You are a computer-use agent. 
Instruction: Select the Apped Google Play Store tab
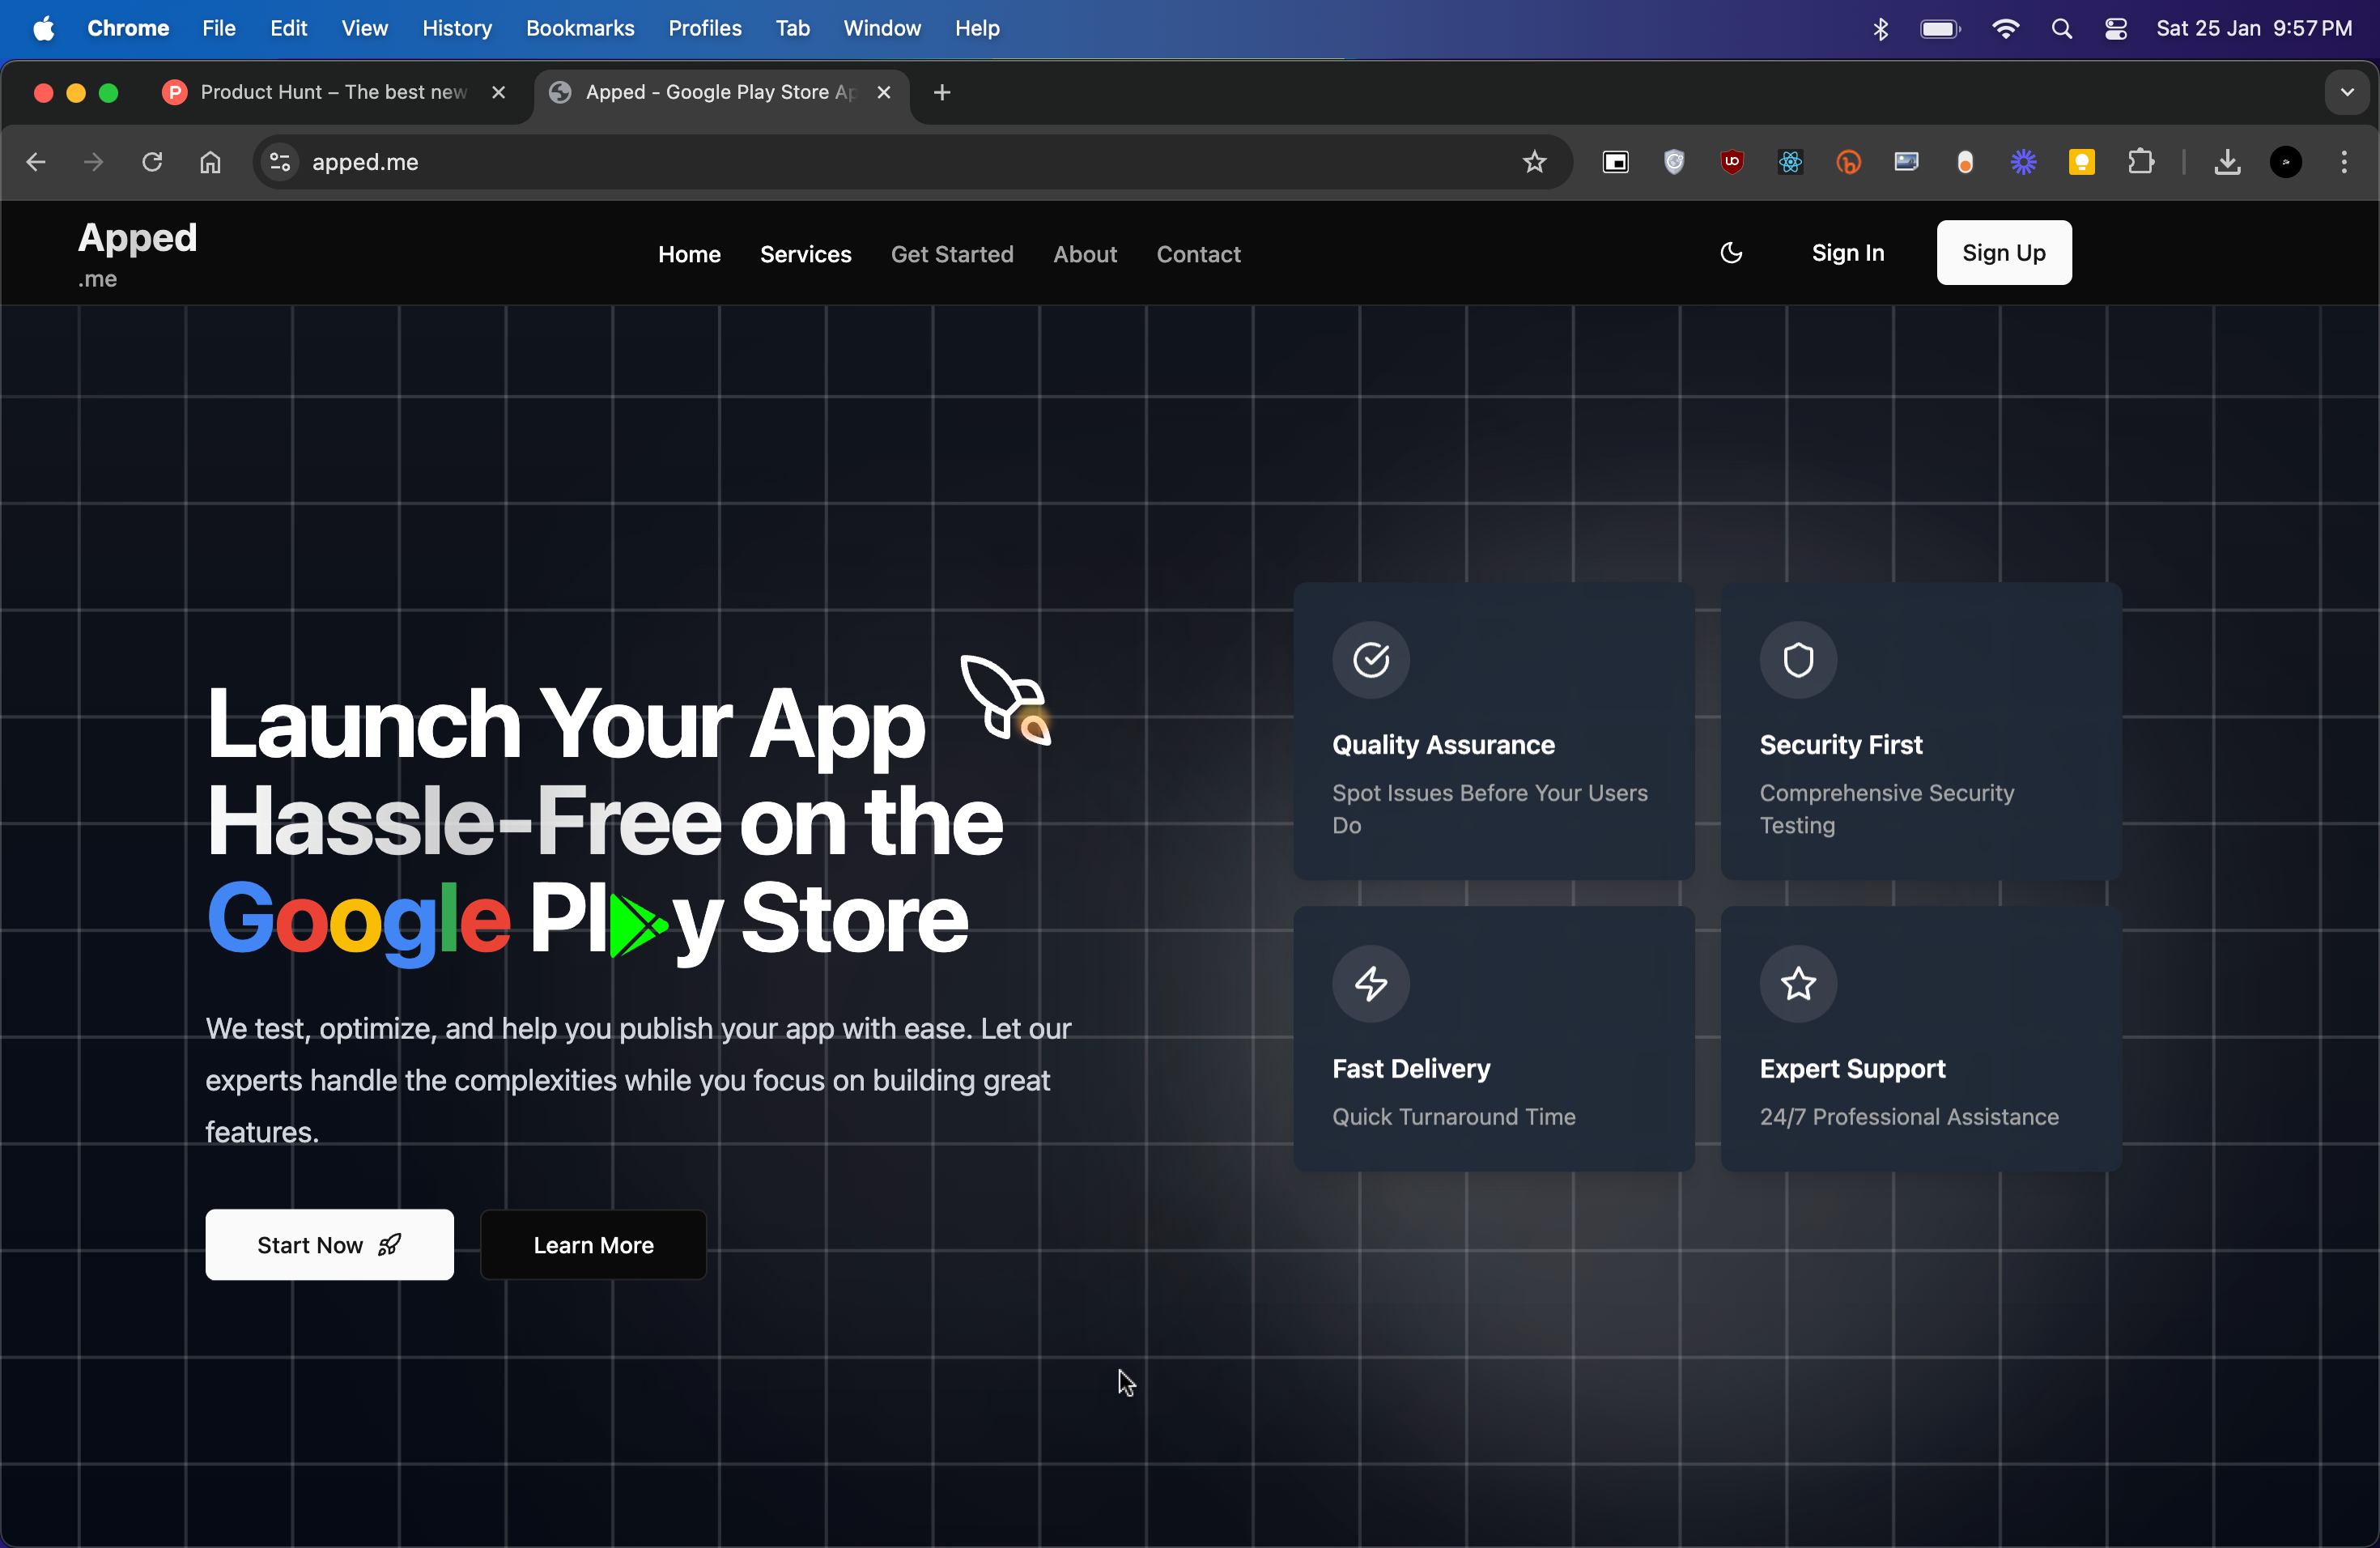click(x=720, y=92)
